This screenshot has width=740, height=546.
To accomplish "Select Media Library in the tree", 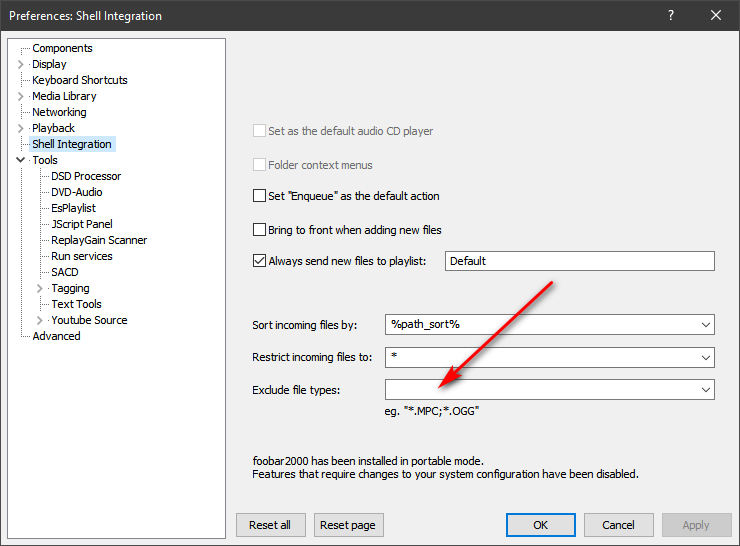I will point(64,96).
